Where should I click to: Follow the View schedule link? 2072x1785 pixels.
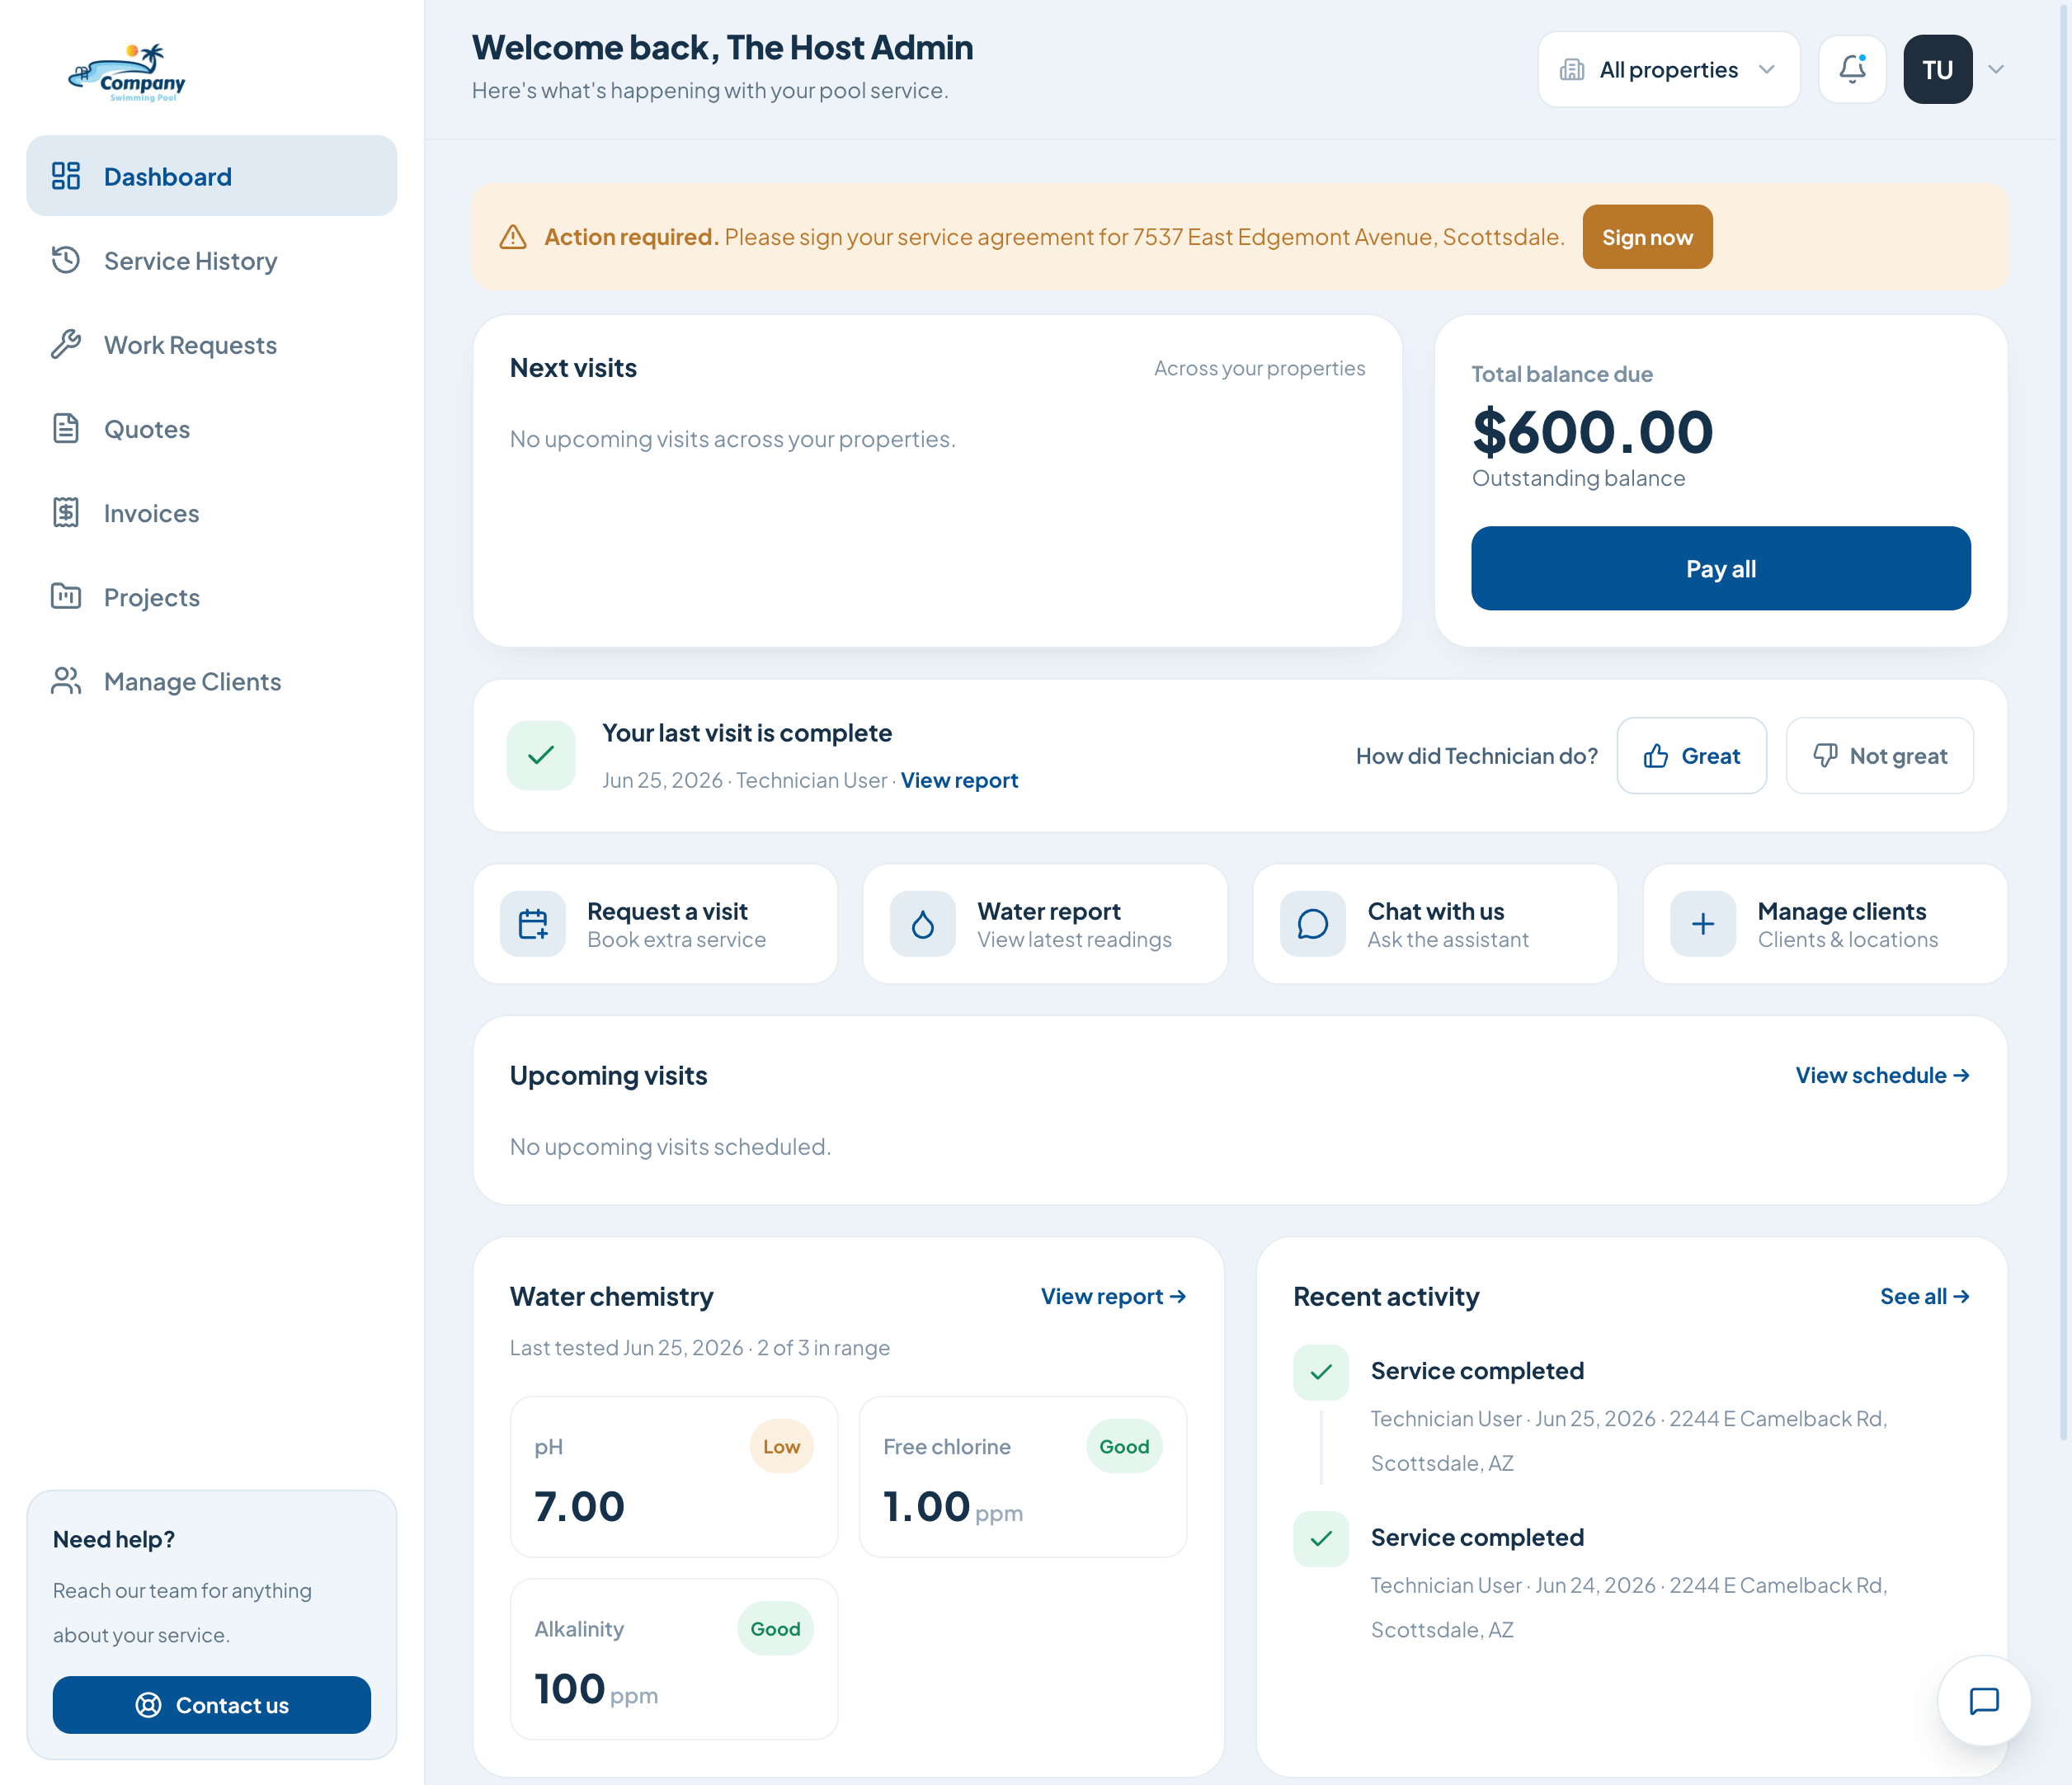tap(1882, 1075)
